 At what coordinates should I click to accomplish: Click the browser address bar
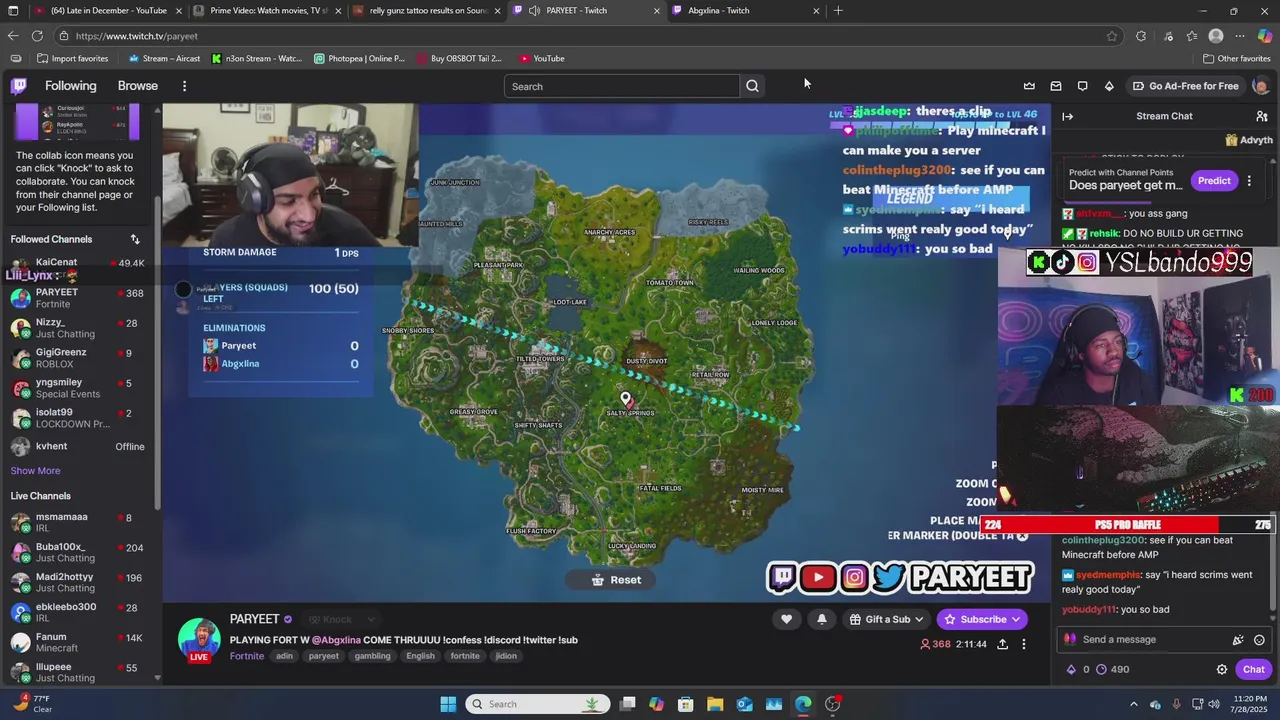[x=585, y=36]
